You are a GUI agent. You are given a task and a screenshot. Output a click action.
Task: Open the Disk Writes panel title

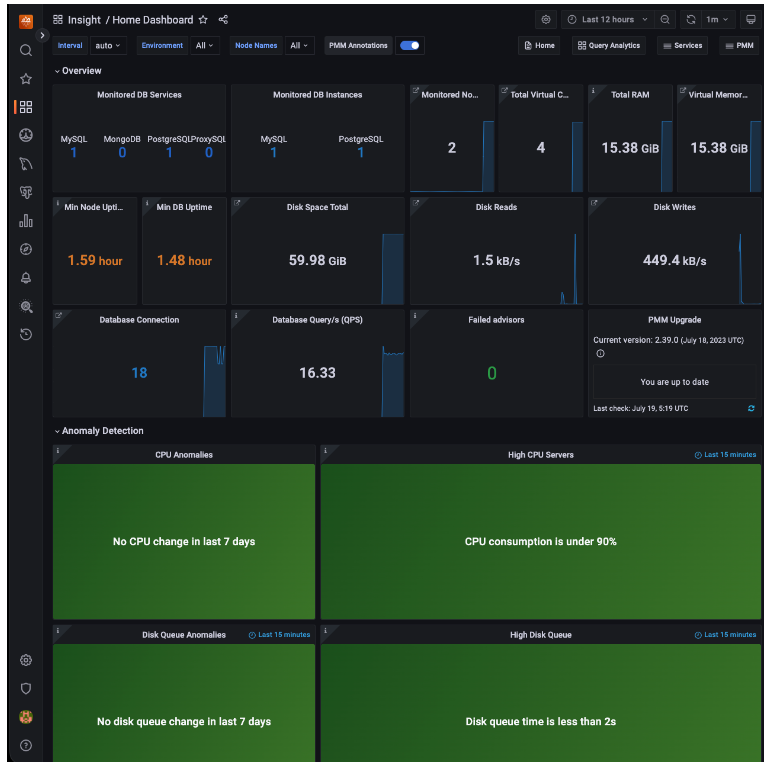[x=675, y=207]
